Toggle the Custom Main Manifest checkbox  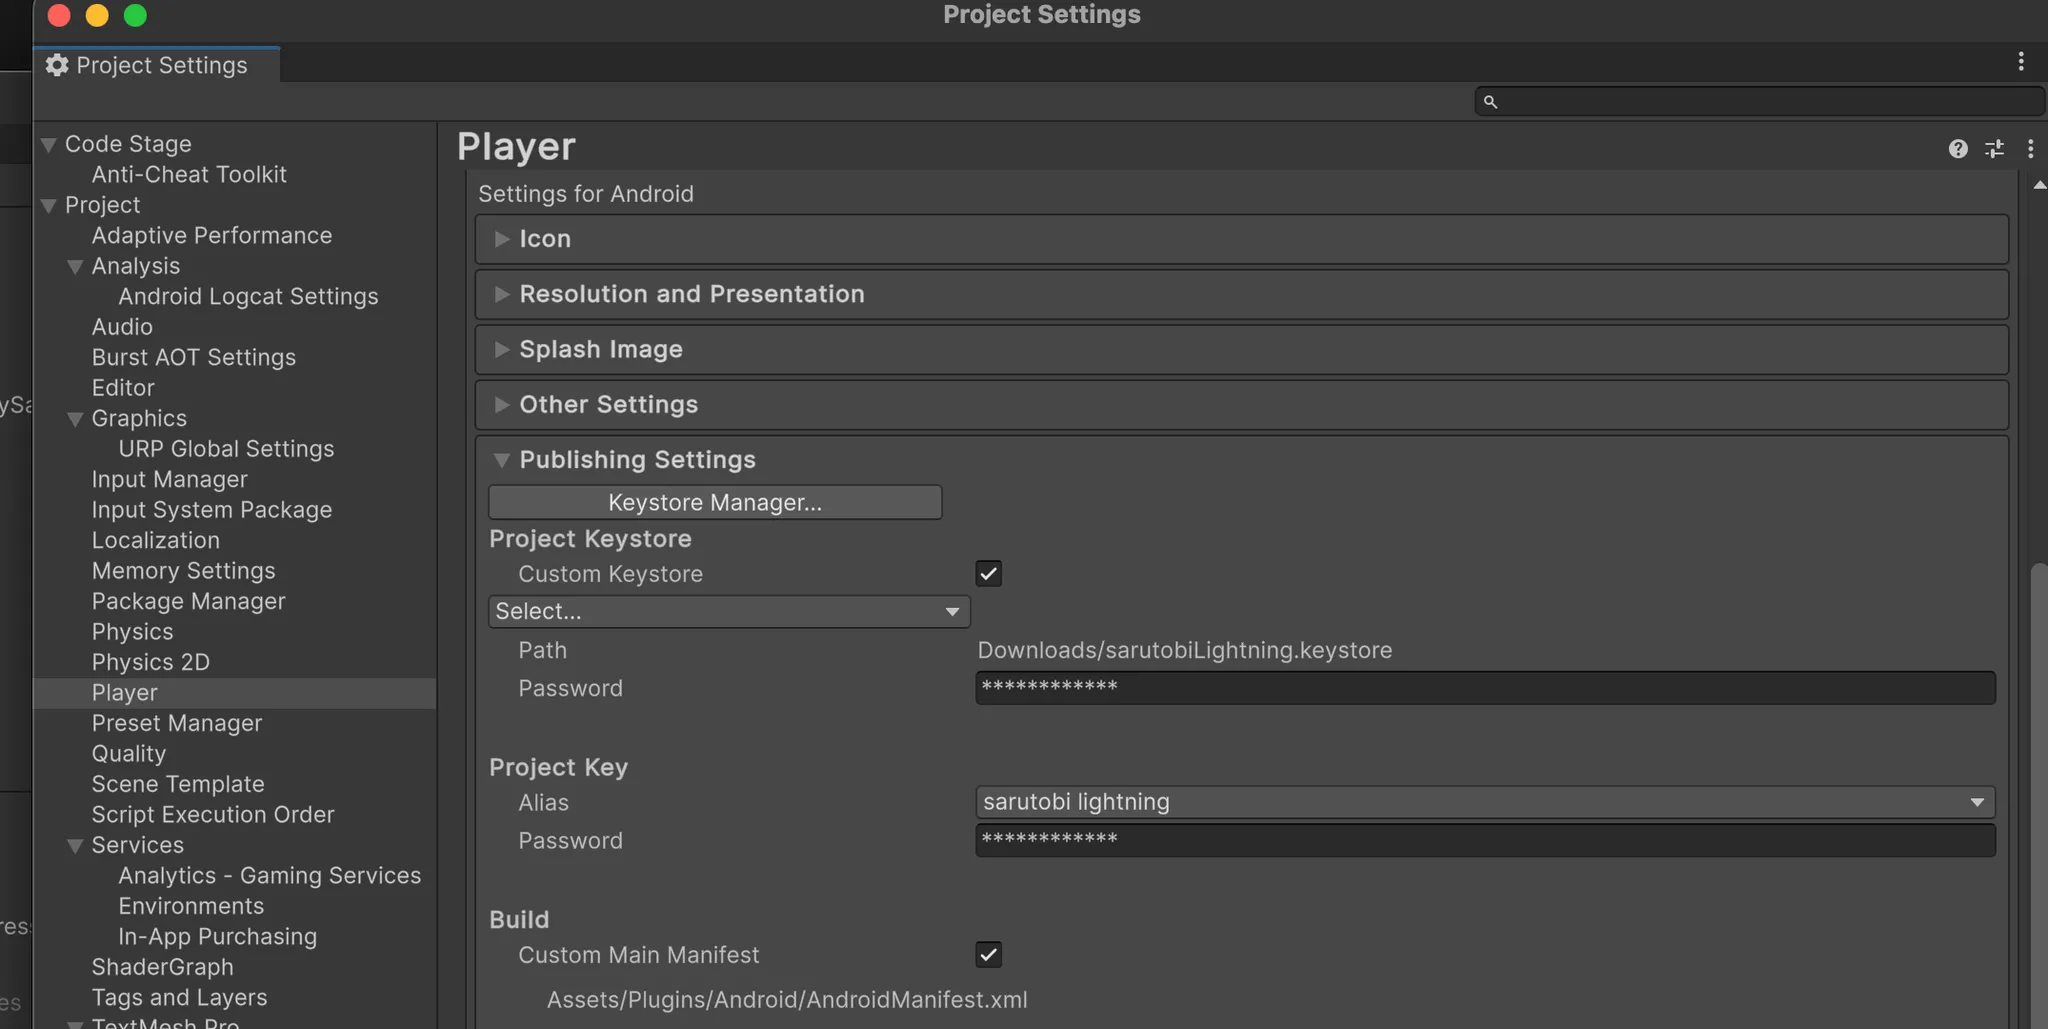pyautogui.click(x=988, y=955)
